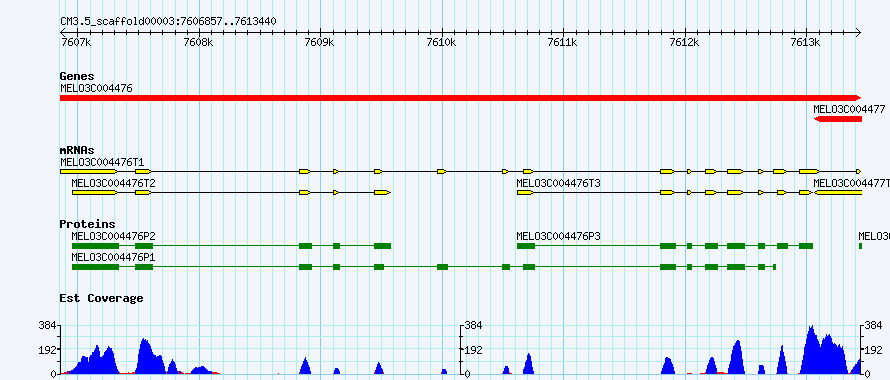Select the MEL03C004476P3 protein label
The width and height of the screenshot is (890, 380).
coord(558,235)
